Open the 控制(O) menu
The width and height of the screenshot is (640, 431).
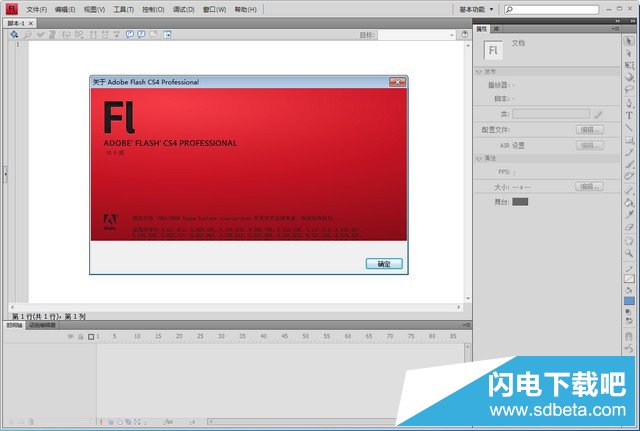[153, 9]
